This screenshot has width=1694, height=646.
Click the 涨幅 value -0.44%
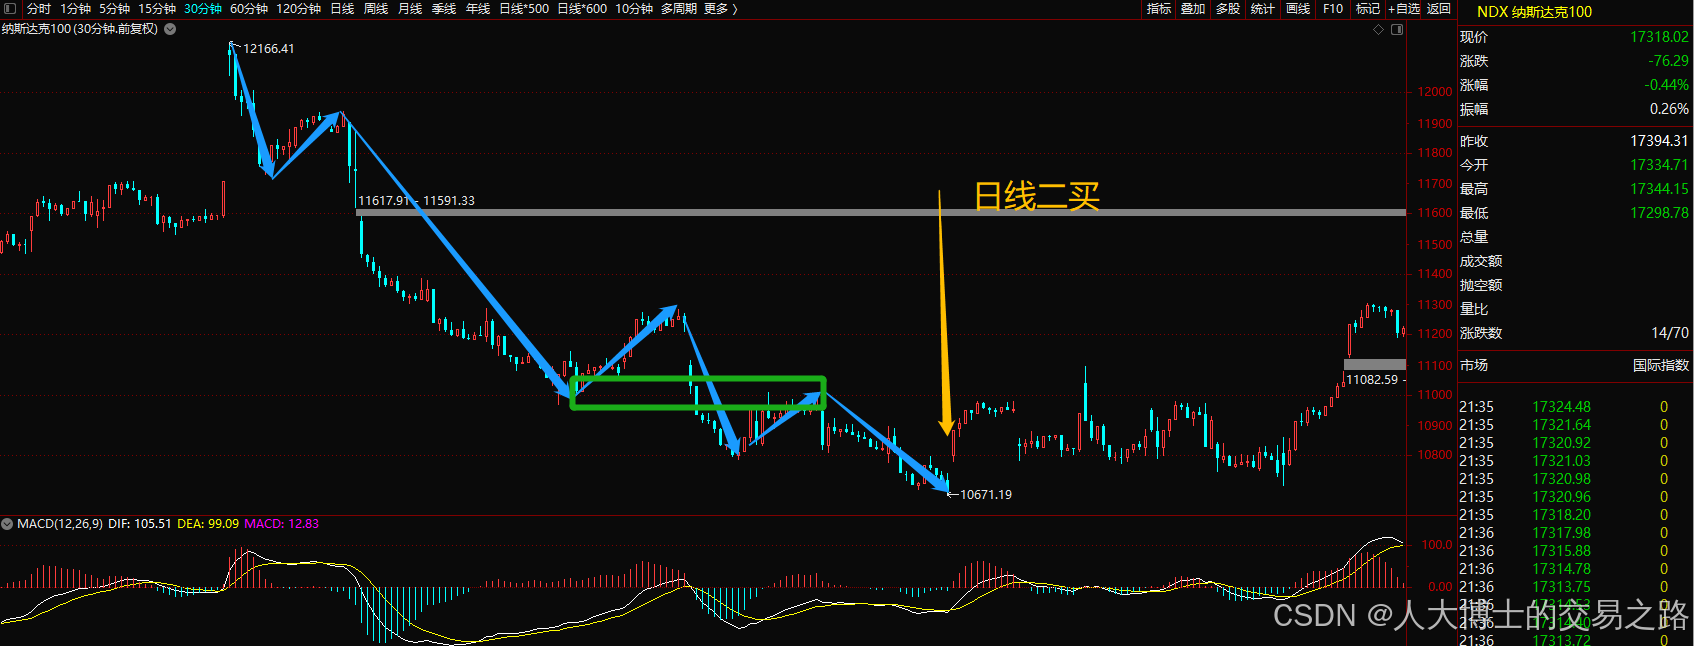[x=1666, y=85]
